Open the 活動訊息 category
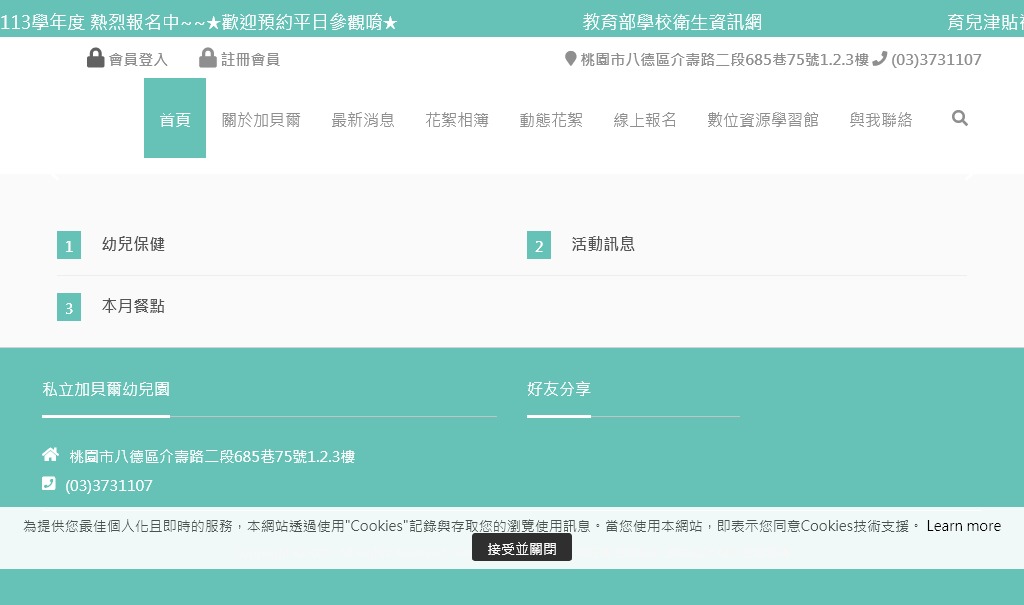Screen dimensions: 1024x605 [603, 244]
